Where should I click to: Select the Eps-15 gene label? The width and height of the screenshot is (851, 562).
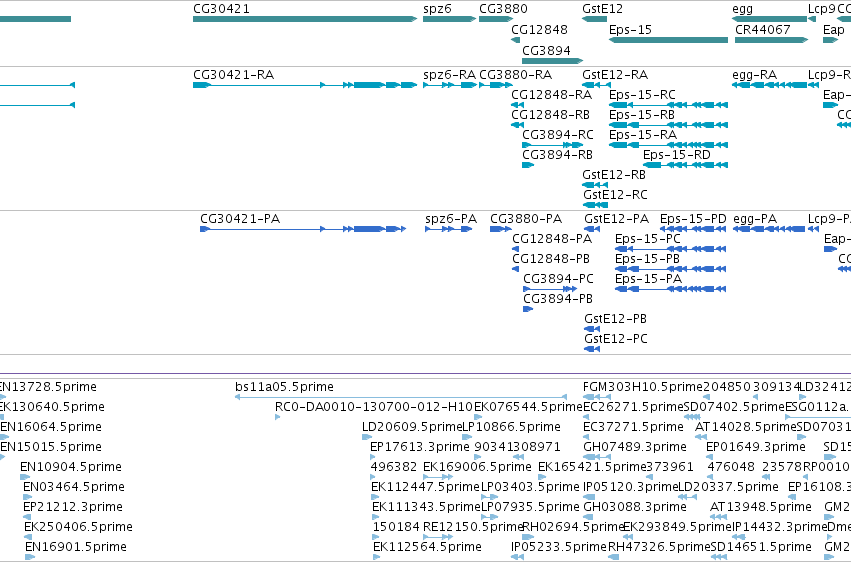[630, 29]
